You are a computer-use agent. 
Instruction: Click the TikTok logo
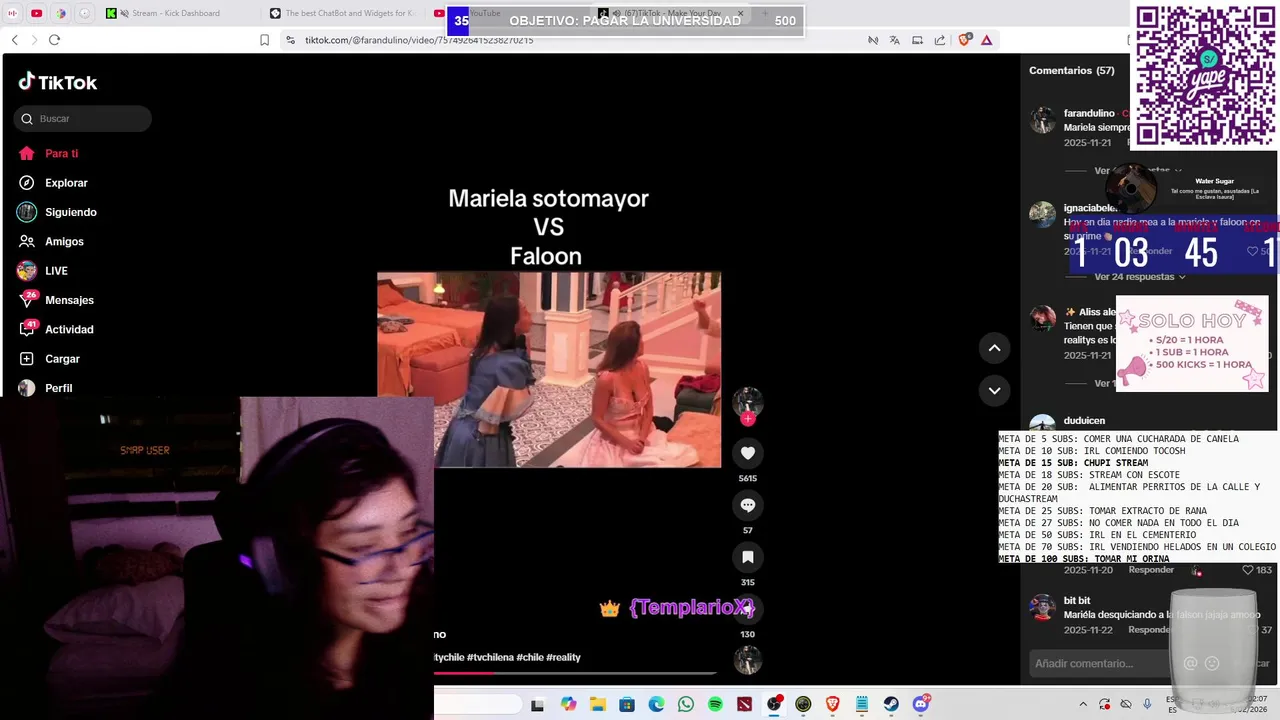(x=58, y=82)
